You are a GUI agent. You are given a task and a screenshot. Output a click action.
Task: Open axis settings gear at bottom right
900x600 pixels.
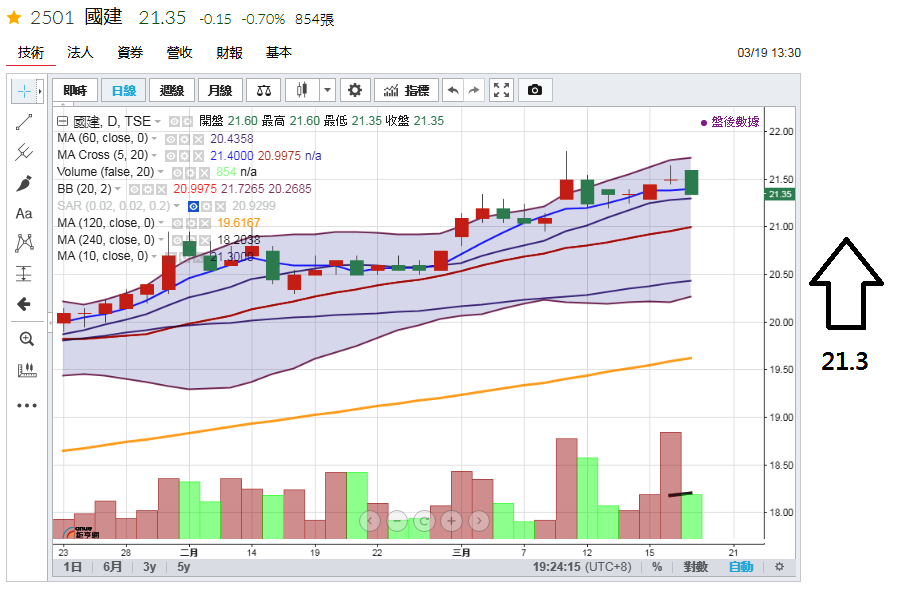(x=779, y=567)
